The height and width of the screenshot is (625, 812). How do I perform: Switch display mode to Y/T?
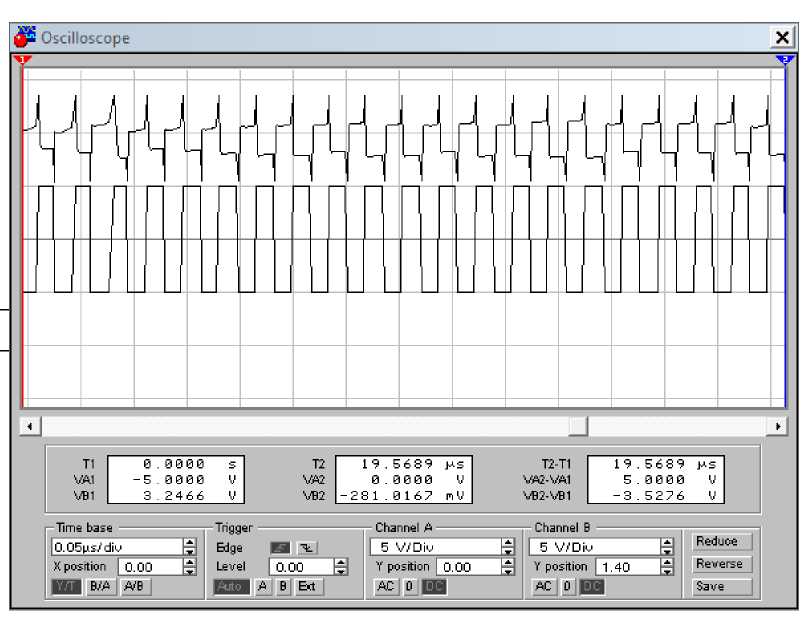(66, 587)
